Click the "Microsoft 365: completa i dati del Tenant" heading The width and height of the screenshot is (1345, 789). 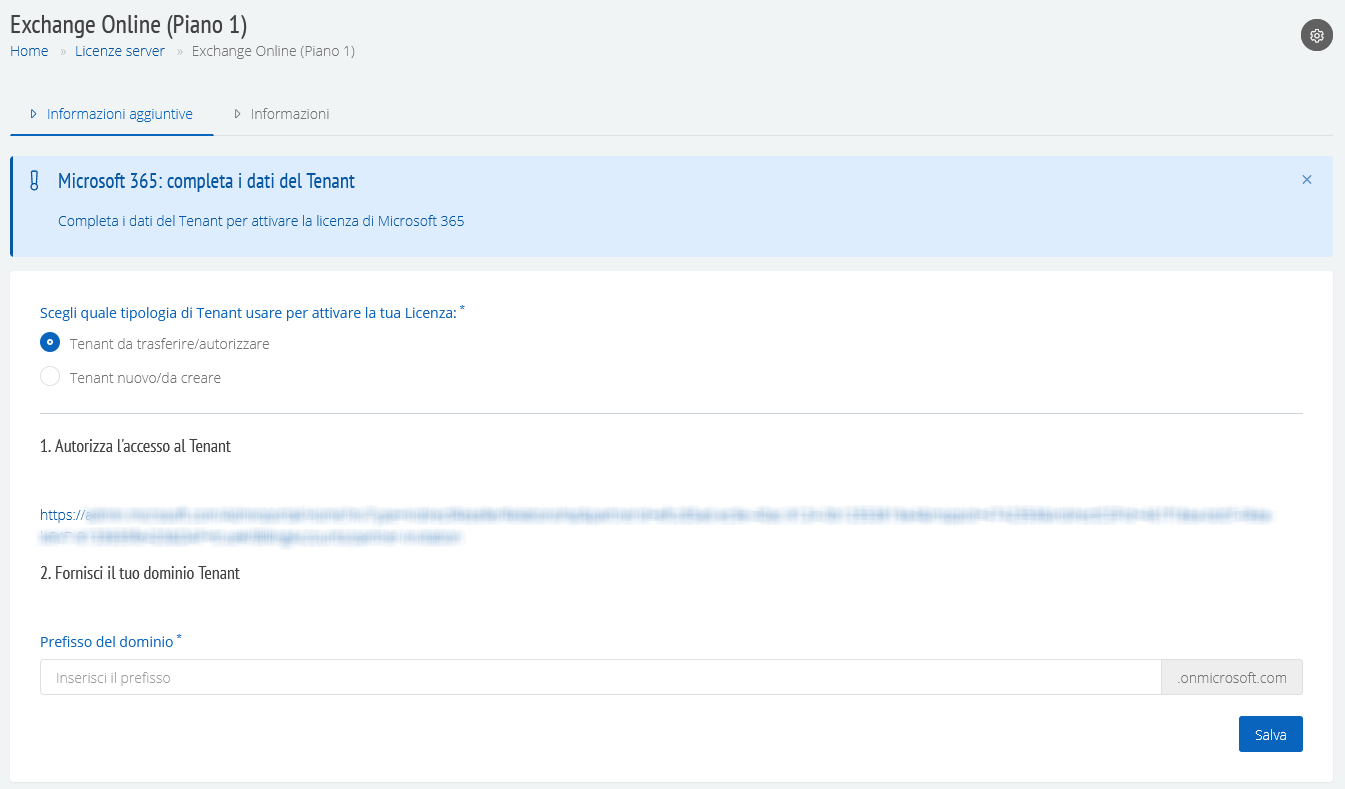(206, 181)
